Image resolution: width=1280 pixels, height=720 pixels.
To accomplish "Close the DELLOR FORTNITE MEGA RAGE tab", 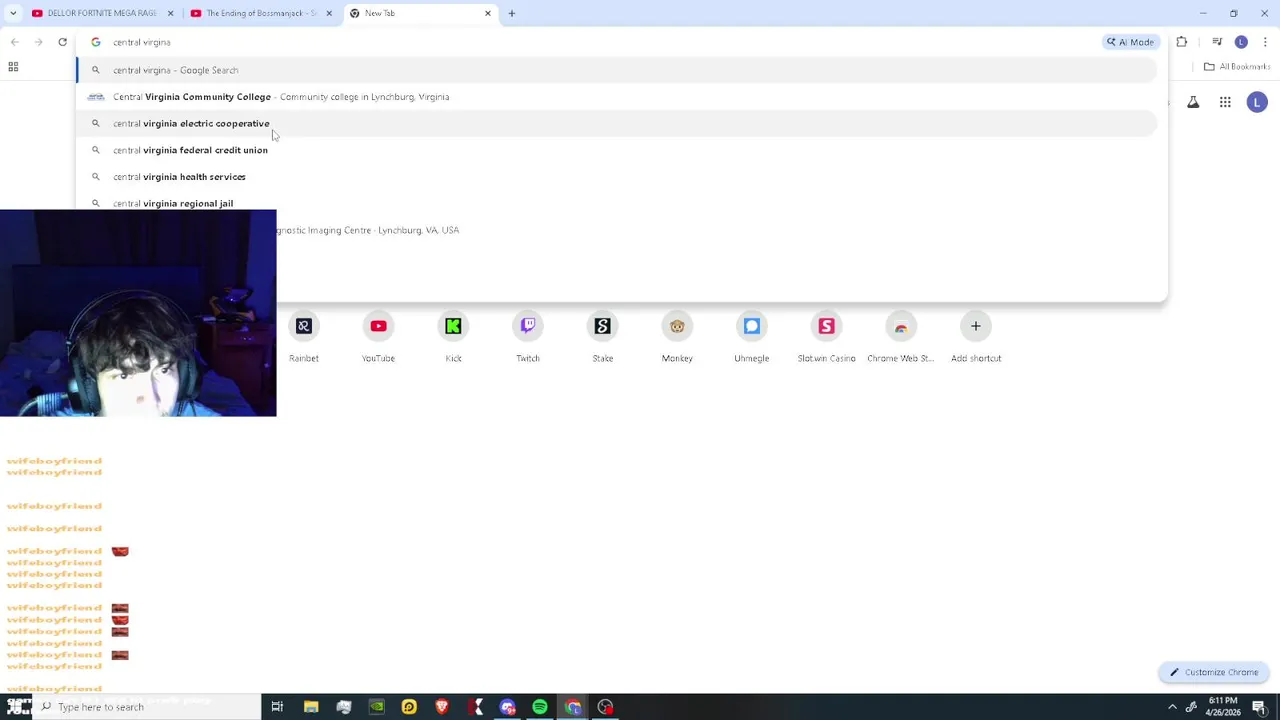I will (170, 13).
